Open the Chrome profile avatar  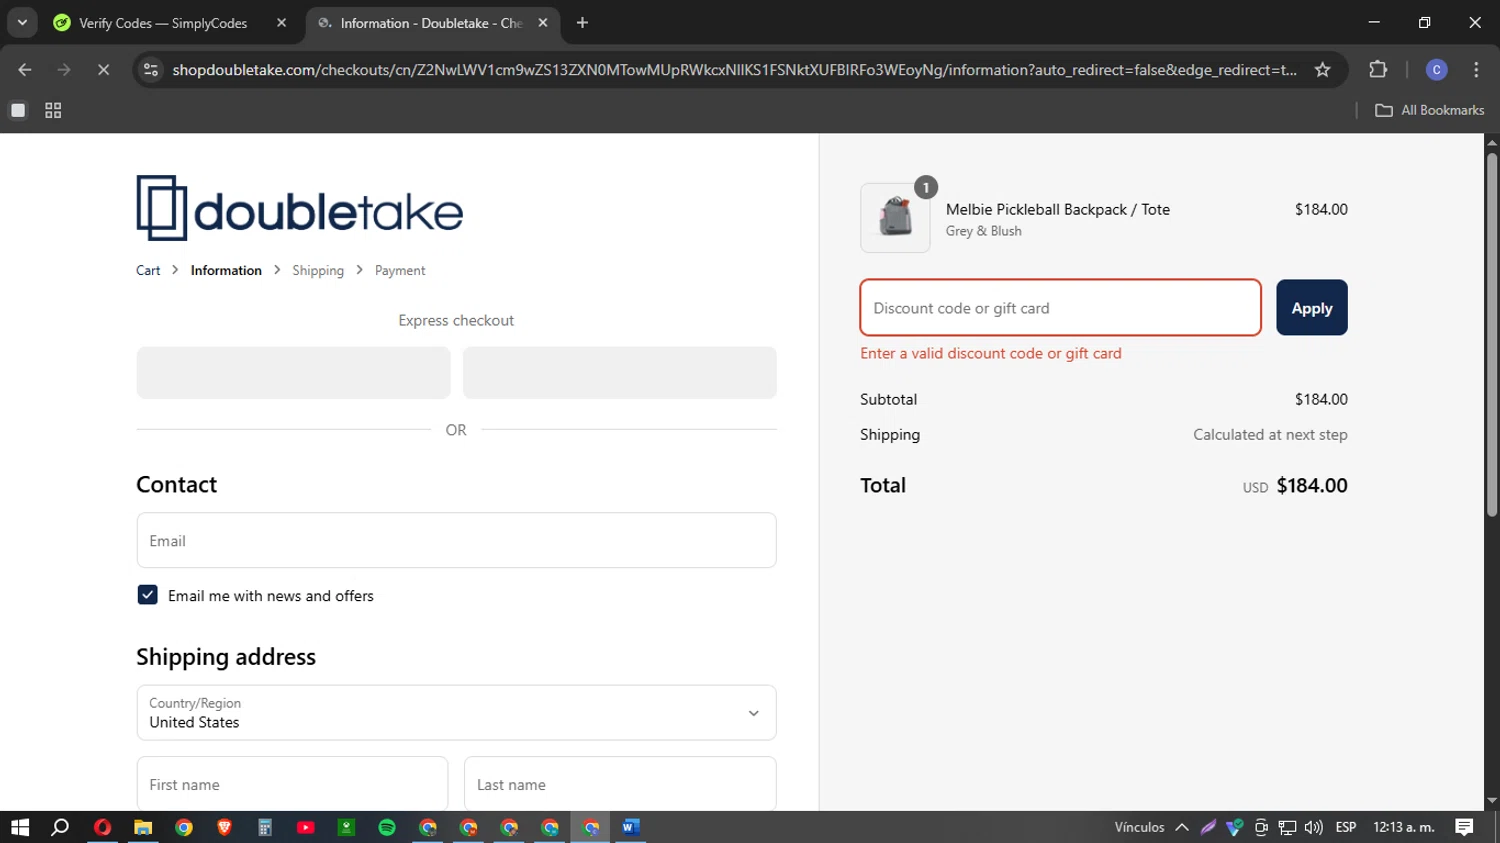(1436, 70)
